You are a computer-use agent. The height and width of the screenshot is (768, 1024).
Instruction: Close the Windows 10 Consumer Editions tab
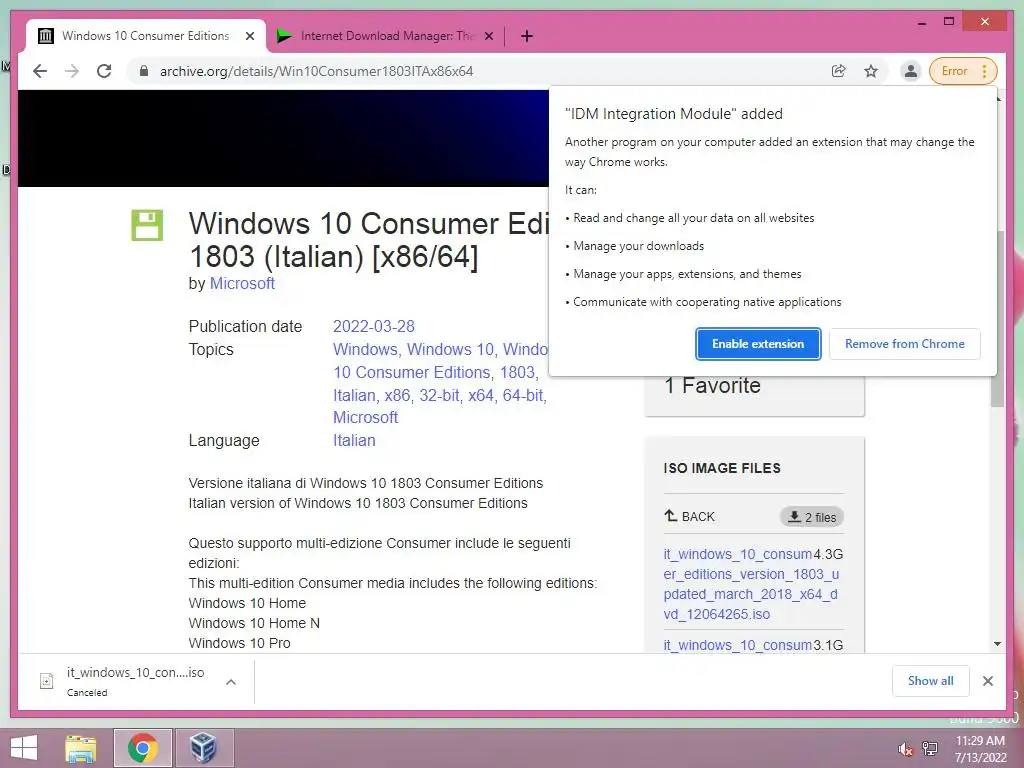click(249, 36)
